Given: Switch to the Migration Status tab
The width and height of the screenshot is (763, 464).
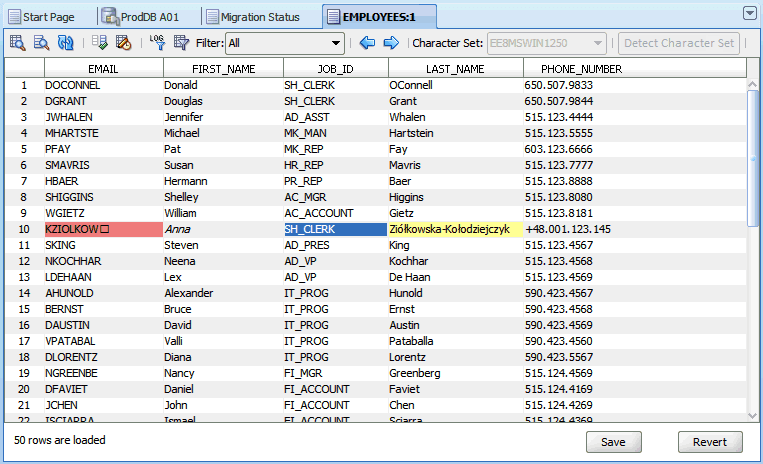Looking at the screenshot, I should click(x=253, y=17).
